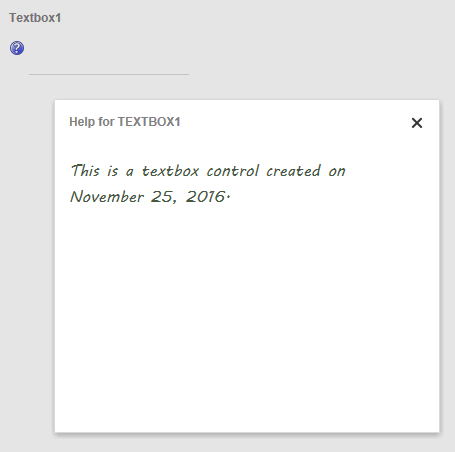Click the year 2016 in help text
This screenshot has height=452, width=455.
click(x=205, y=196)
